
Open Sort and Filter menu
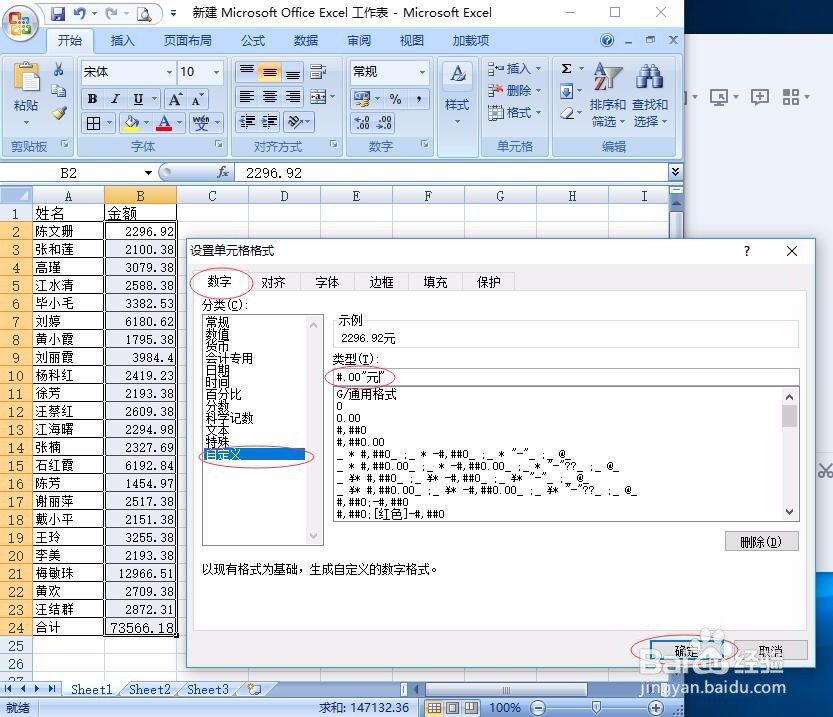click(x=607, y=96)
